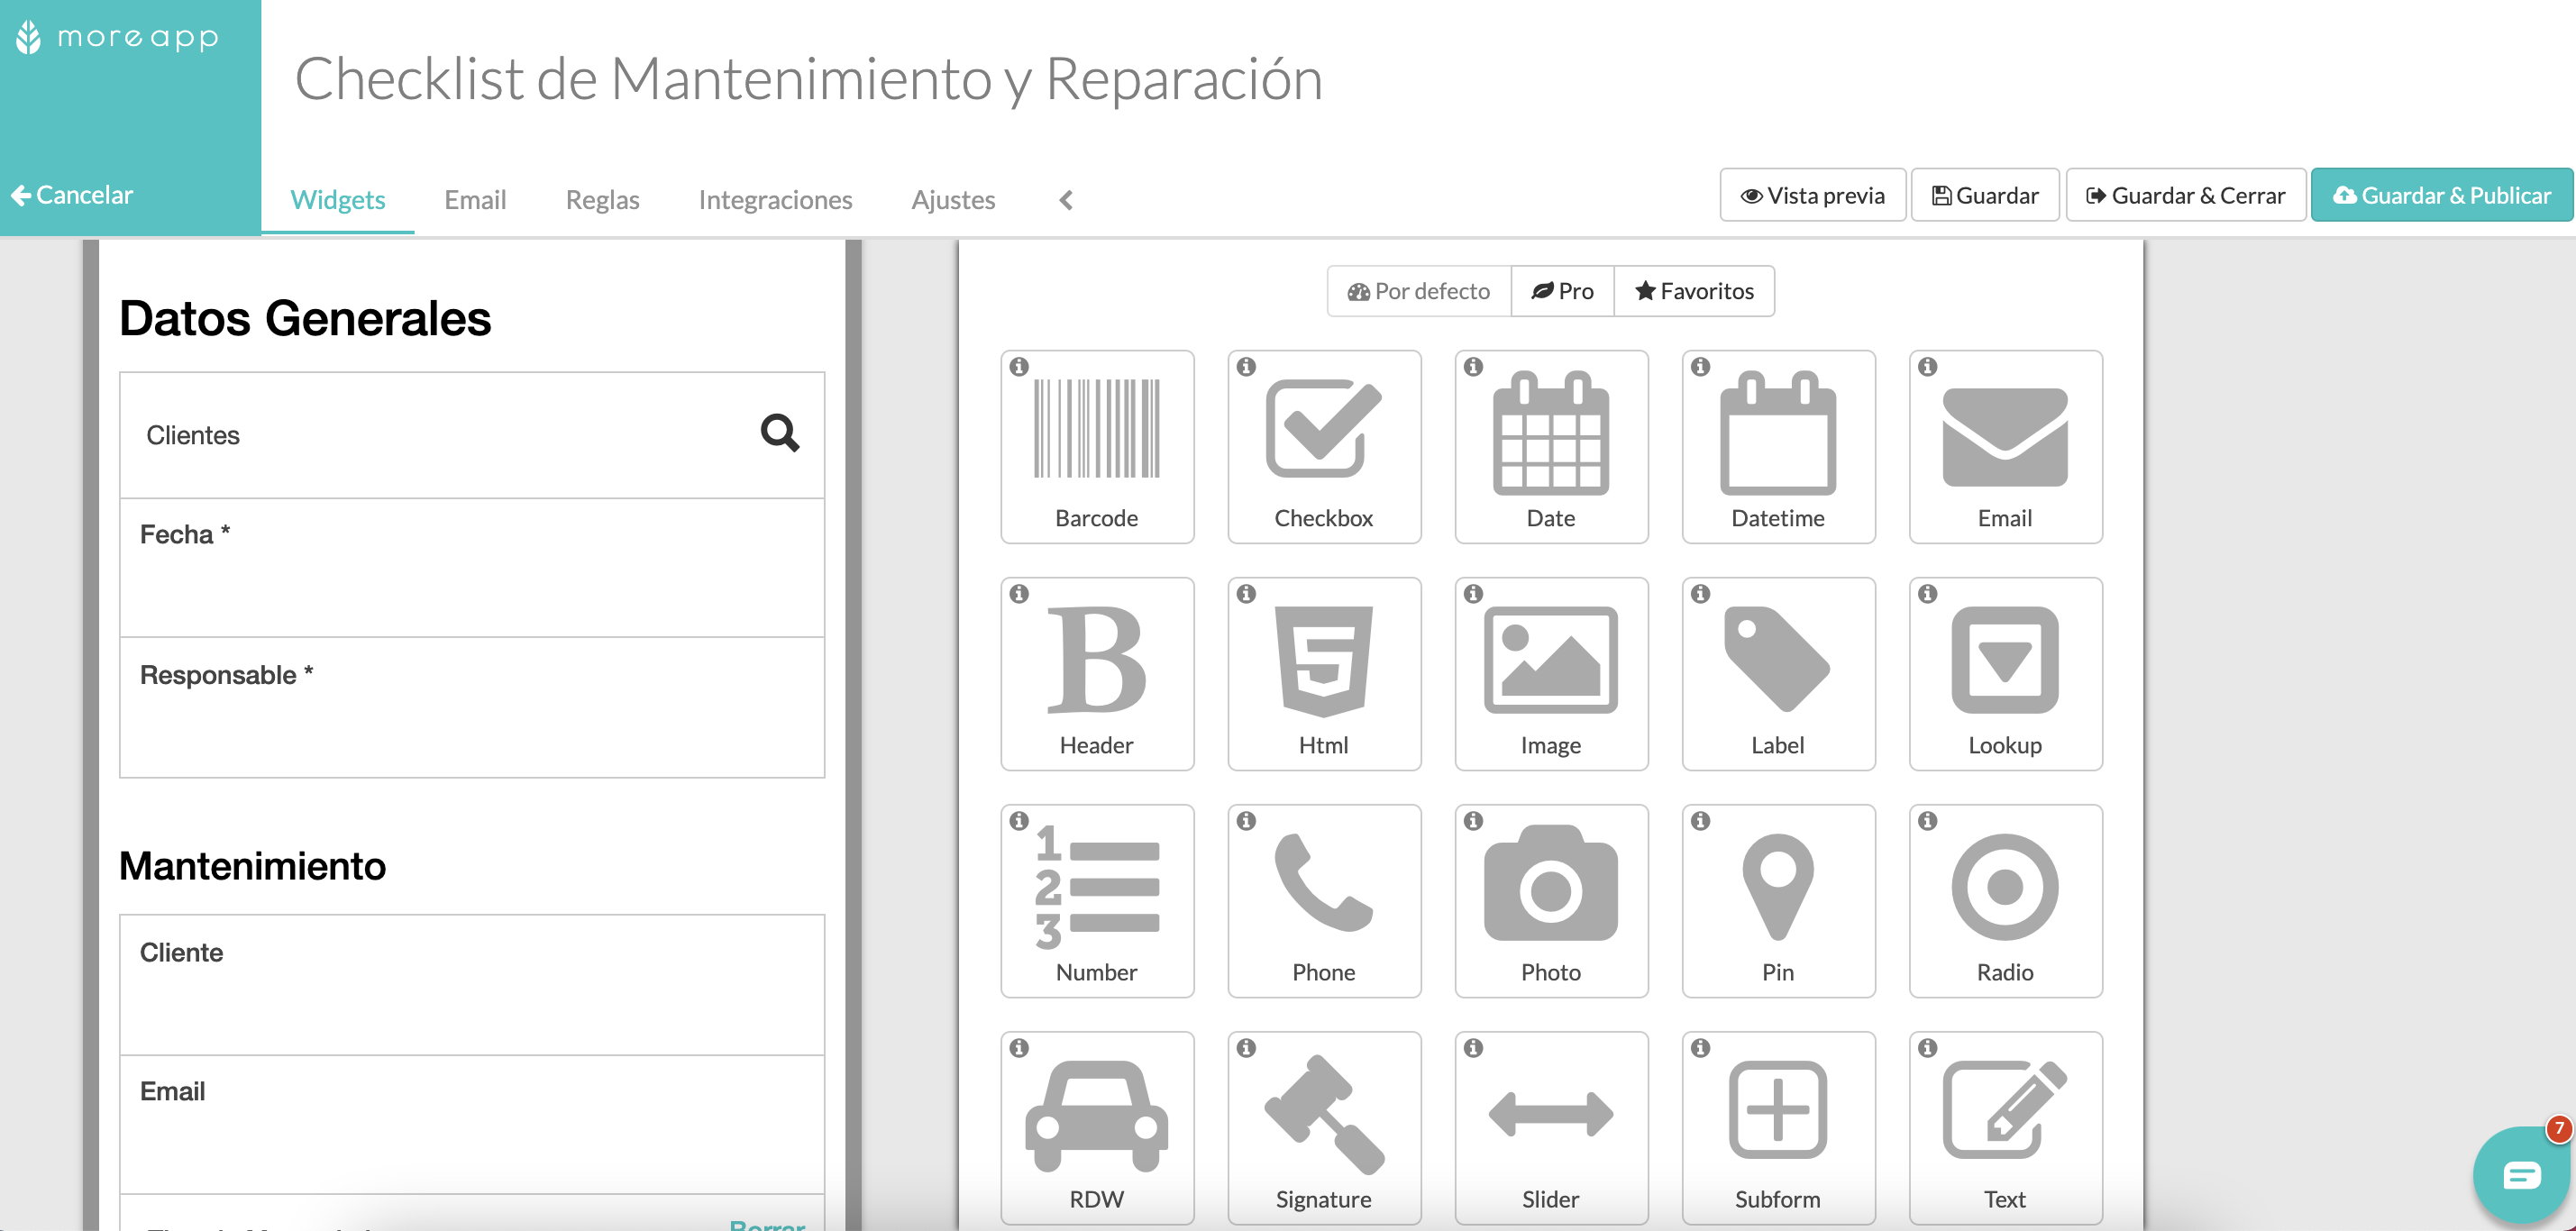
Task: Open info icon on Number widget
Action: pos(1019,820)
